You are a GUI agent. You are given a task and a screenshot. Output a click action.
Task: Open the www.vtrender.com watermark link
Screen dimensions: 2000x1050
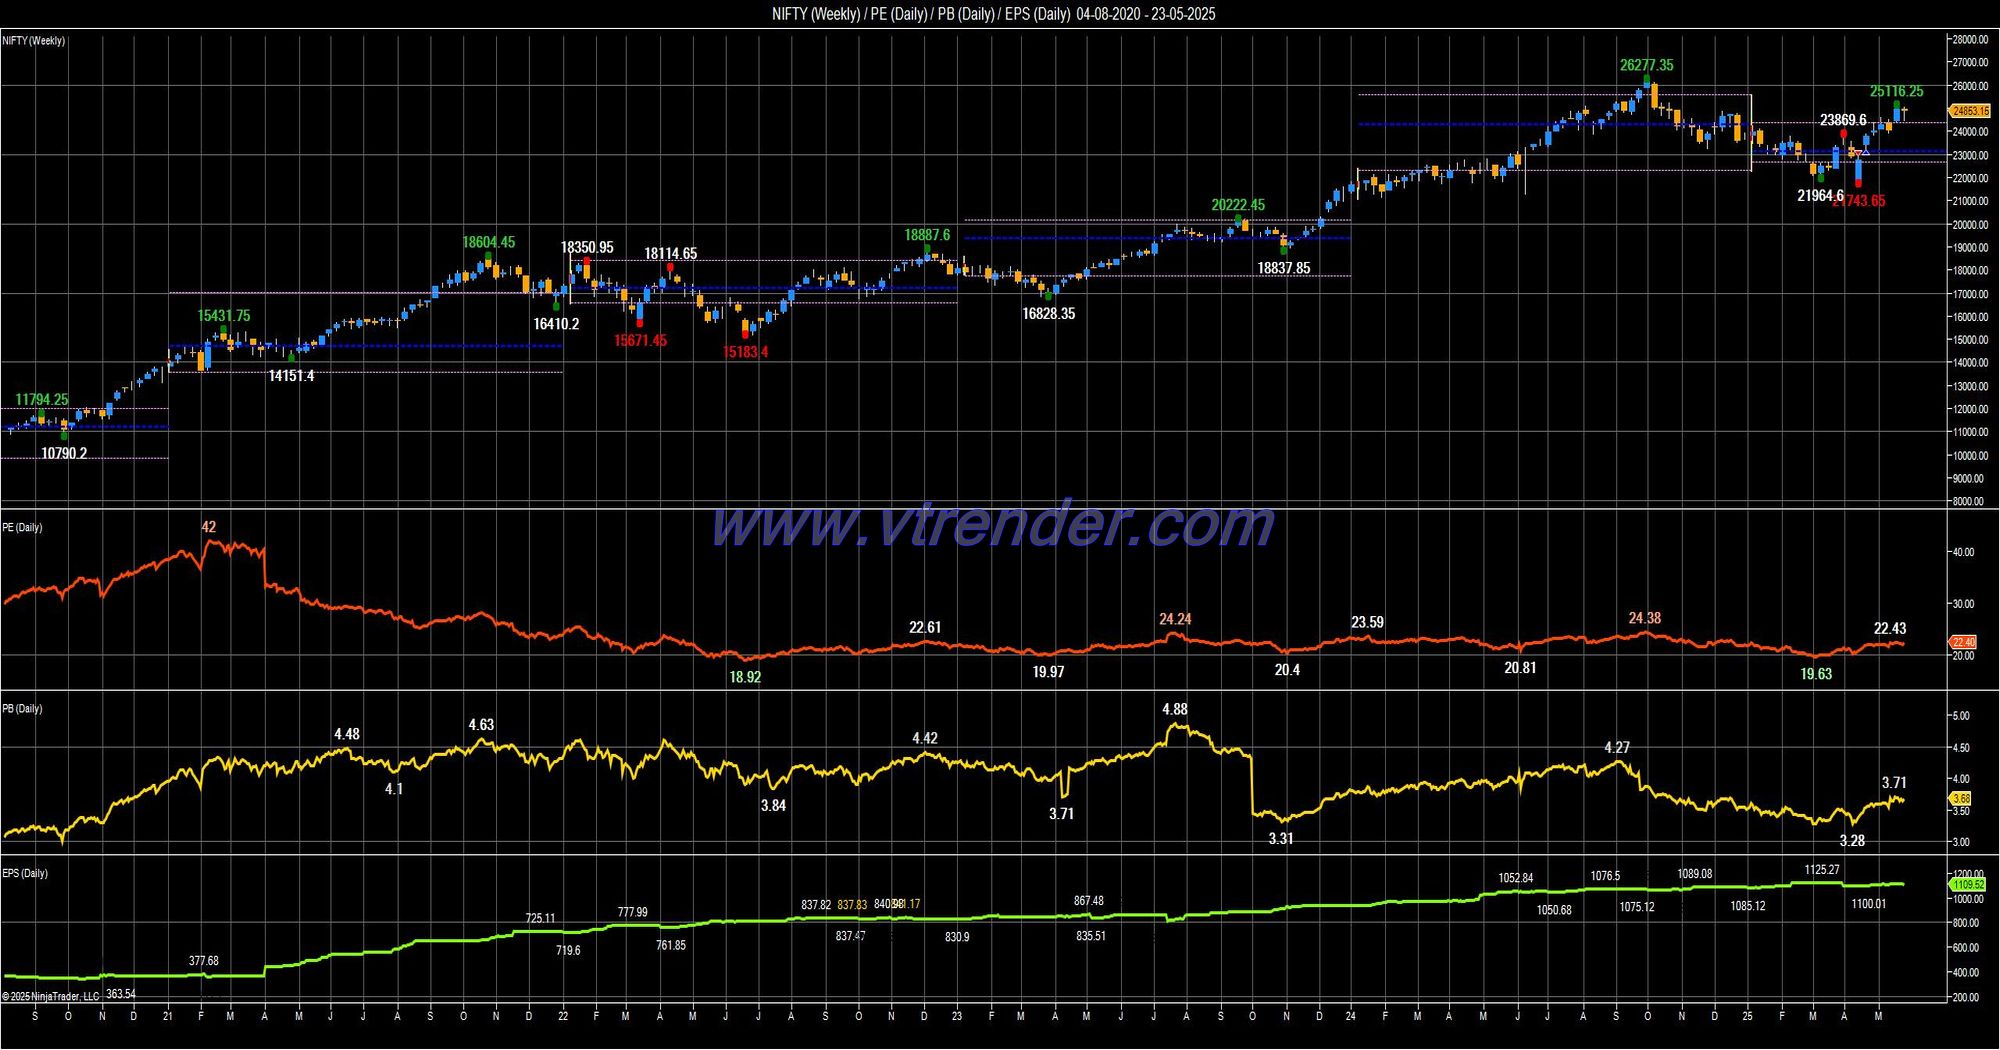point(992,524)
